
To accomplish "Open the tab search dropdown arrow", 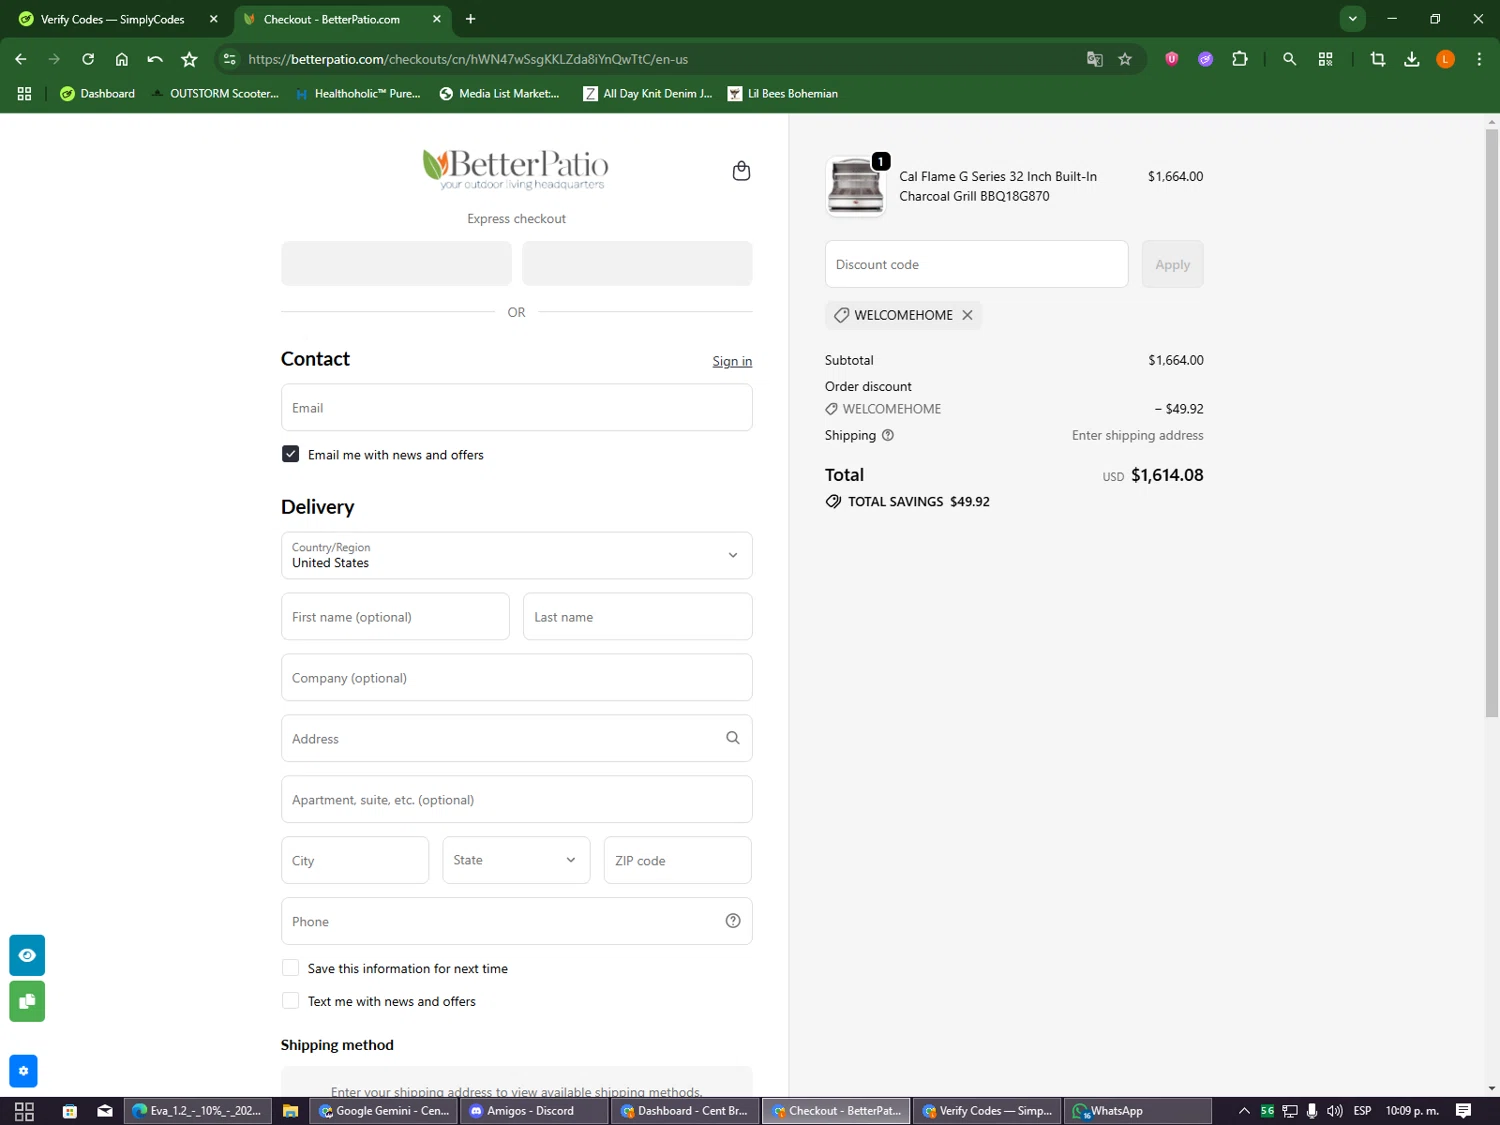I will pyautogui.click(x=1352, y=18).
